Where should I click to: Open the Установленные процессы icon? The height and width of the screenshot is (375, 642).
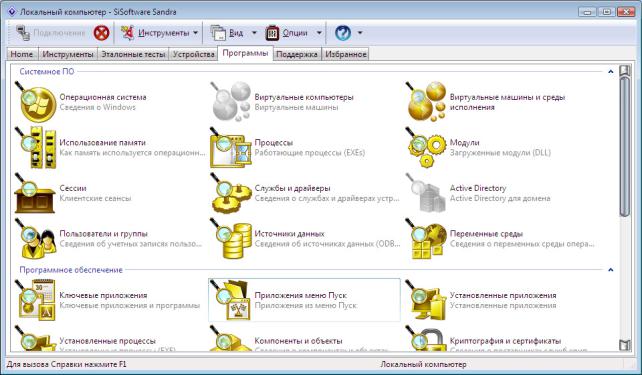tap(35, 338)
